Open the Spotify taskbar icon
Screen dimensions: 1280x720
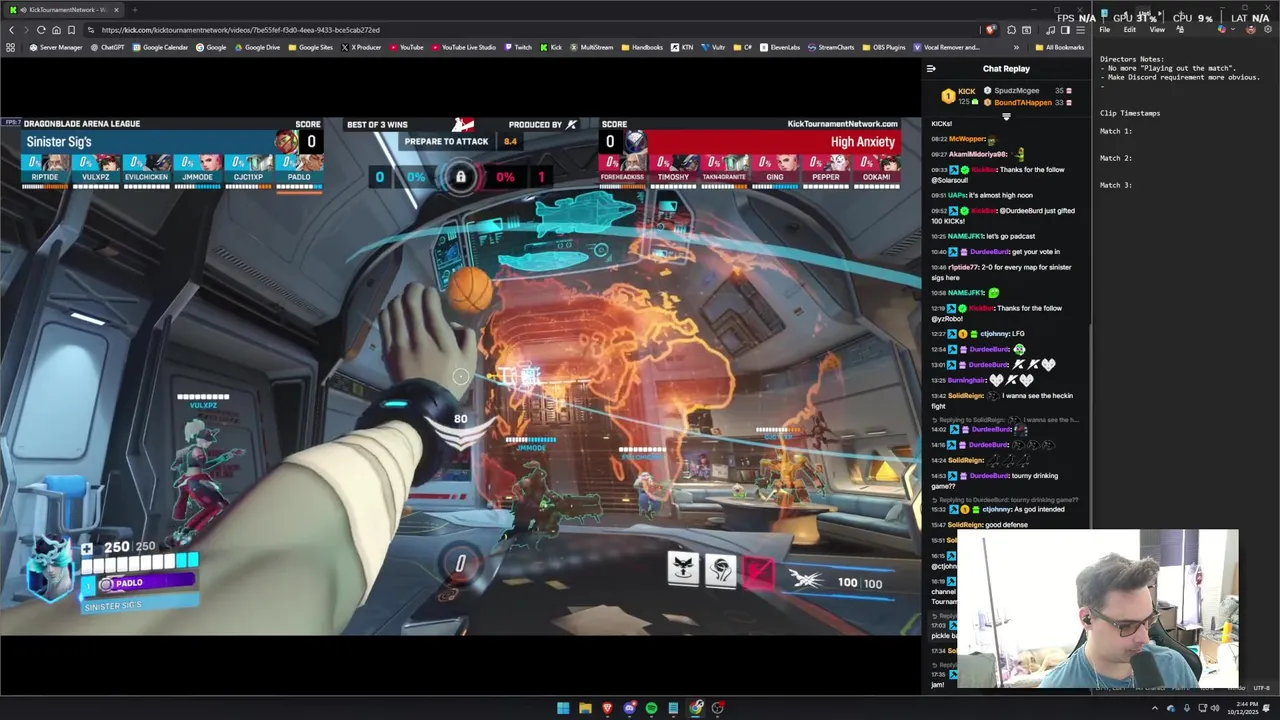click(x=651, y=708)
